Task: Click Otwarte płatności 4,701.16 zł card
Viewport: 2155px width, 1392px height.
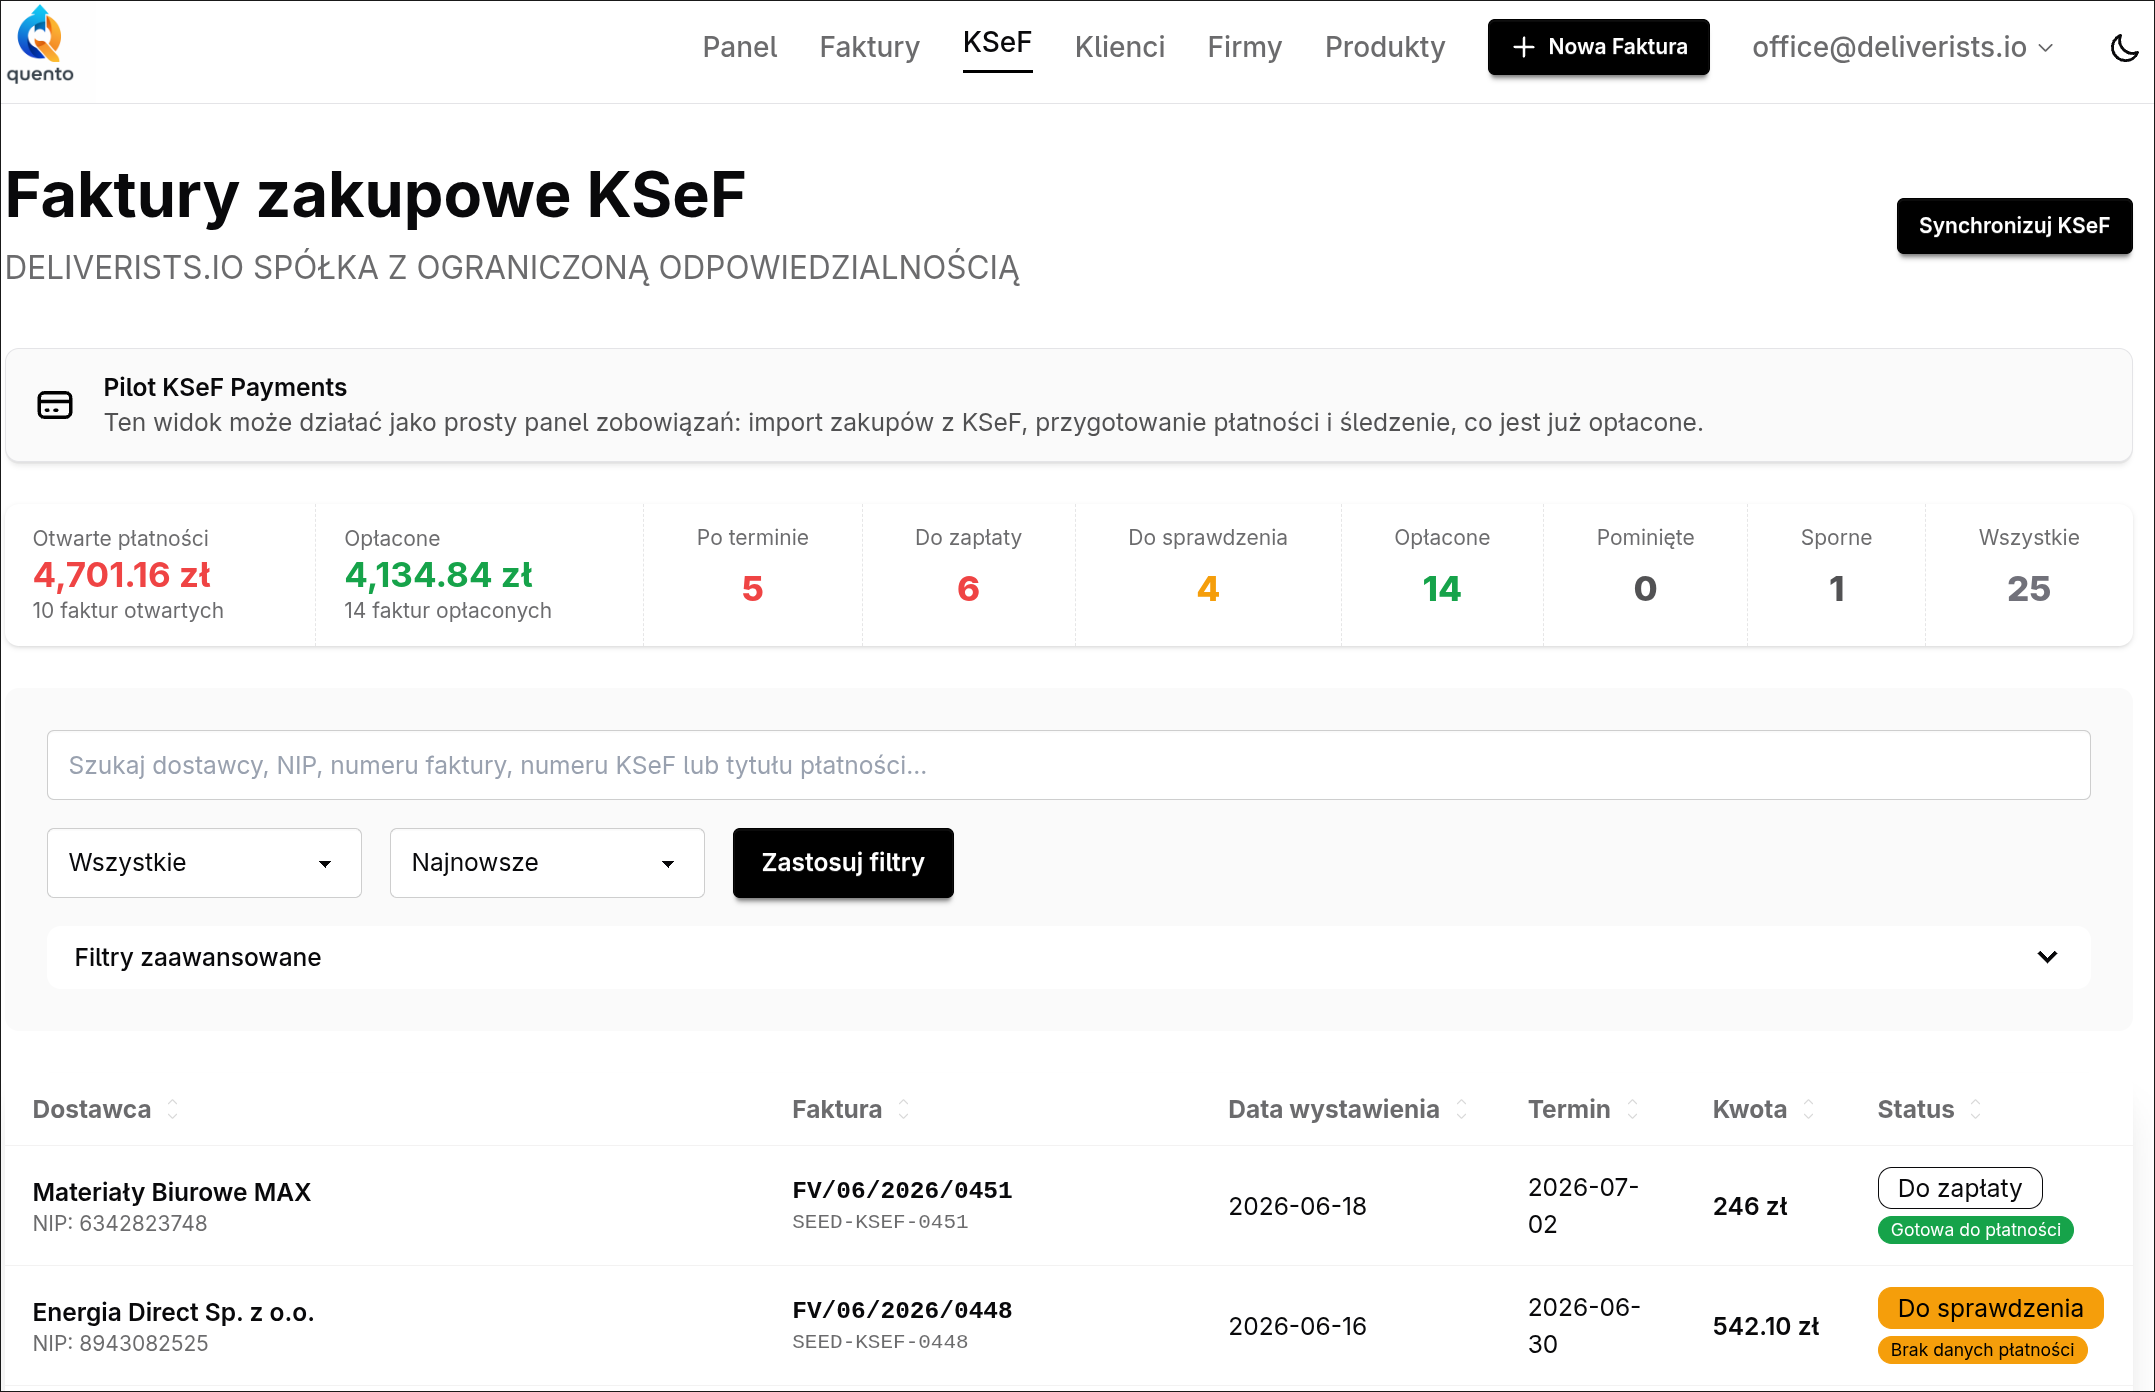Action: 160,574
